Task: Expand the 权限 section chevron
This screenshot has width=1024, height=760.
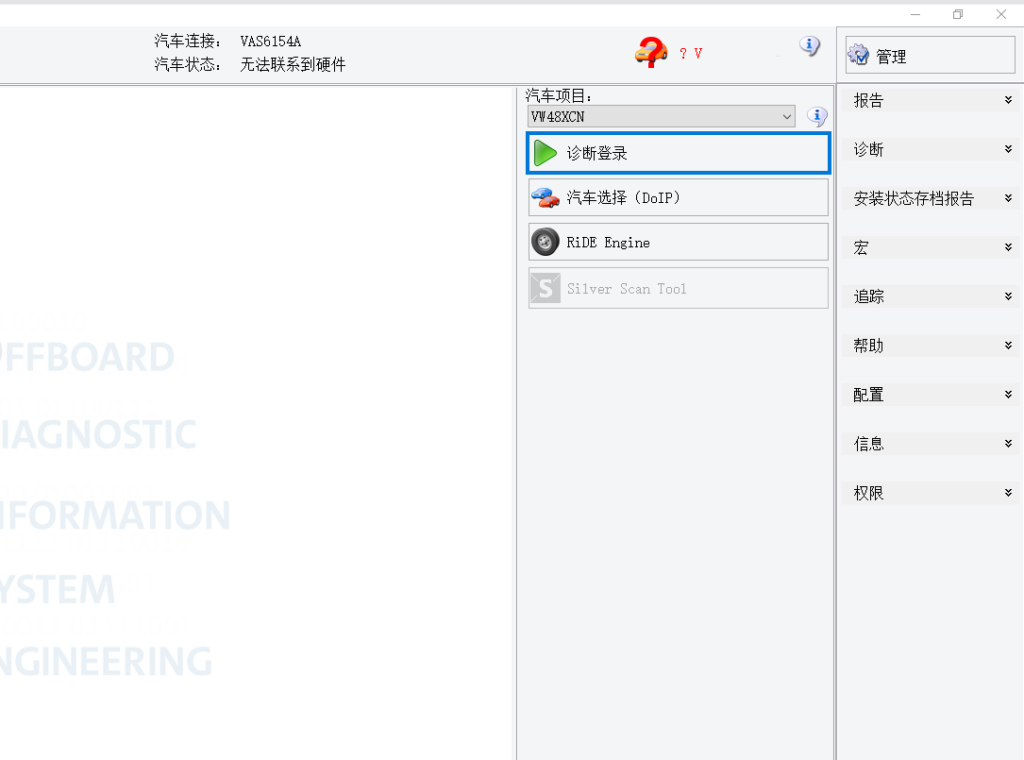Action: coord(1008,493)
